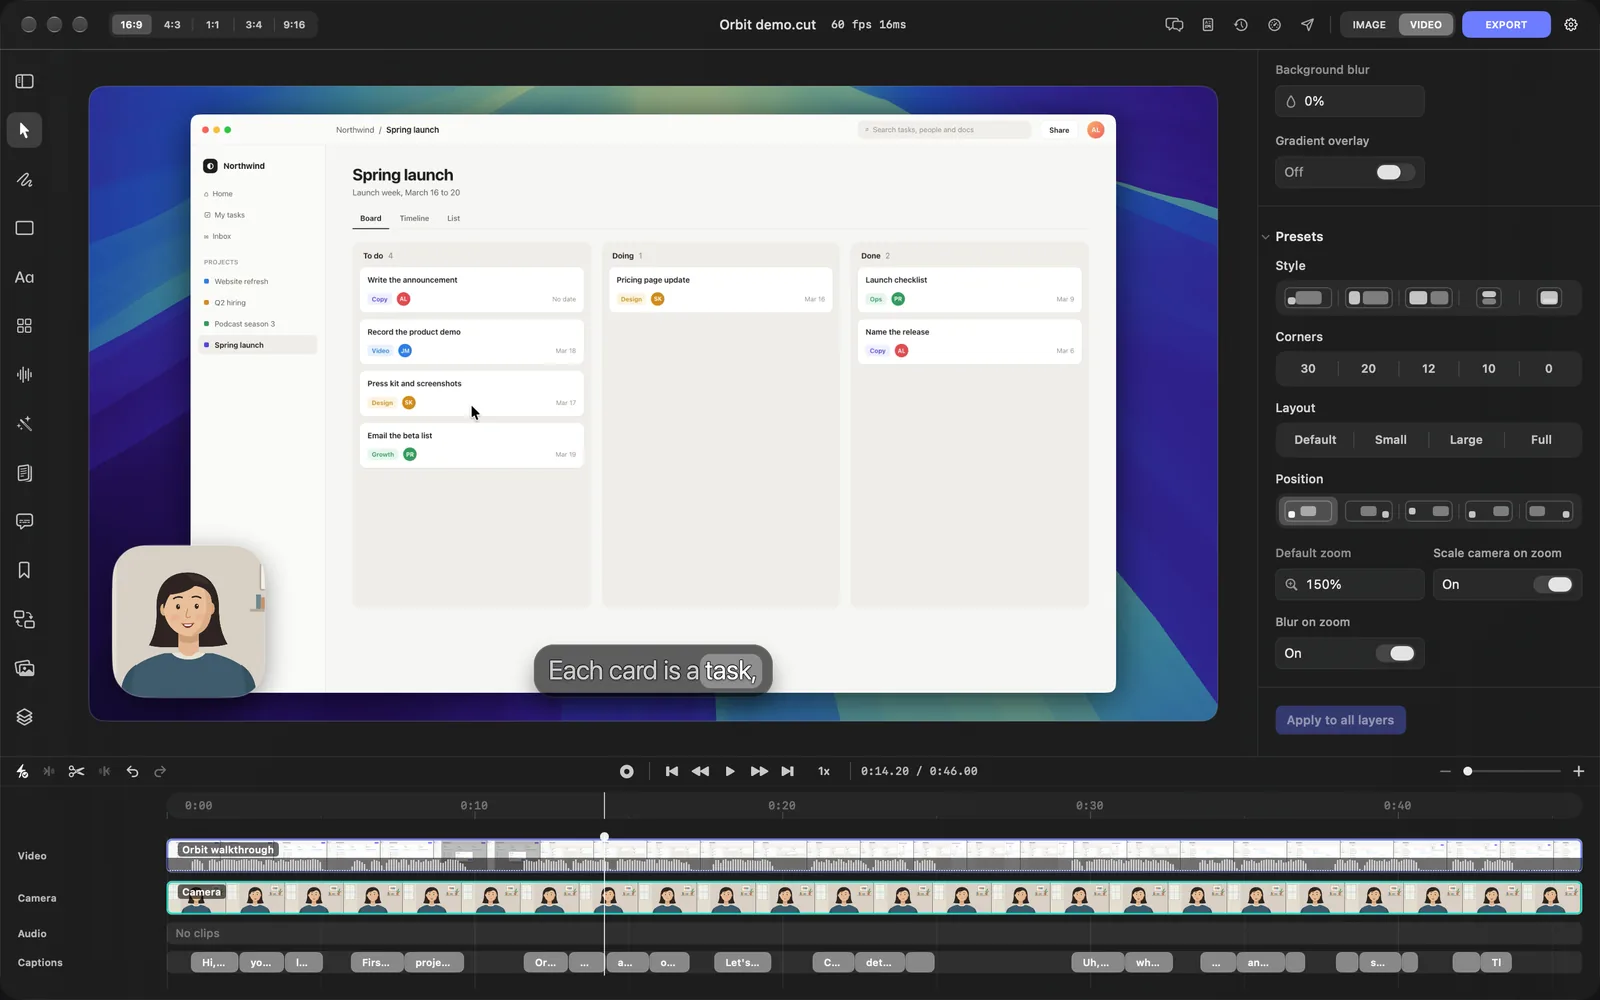Open the image gallery backgrounds tool
Screen dimensions: 1600x1000
point(25,668)
